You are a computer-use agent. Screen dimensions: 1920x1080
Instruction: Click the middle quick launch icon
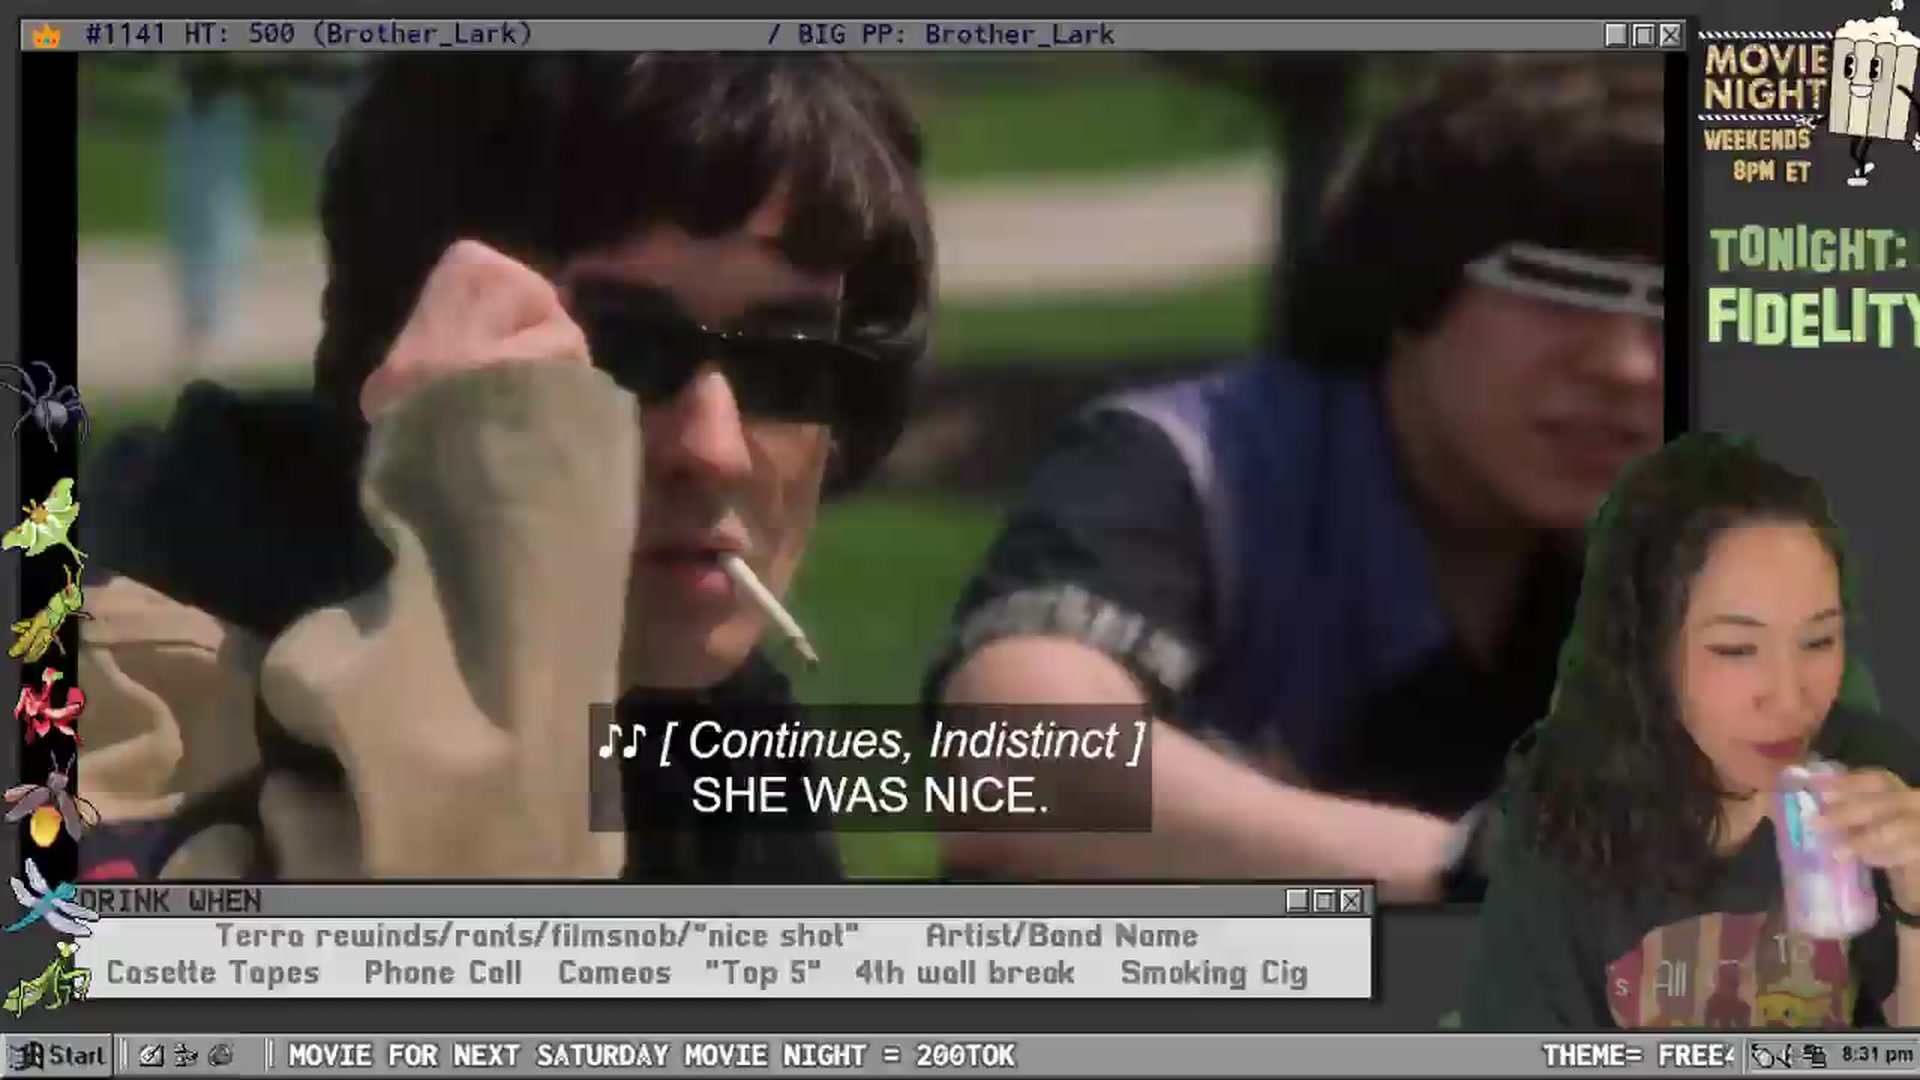tap(186, 1055)
